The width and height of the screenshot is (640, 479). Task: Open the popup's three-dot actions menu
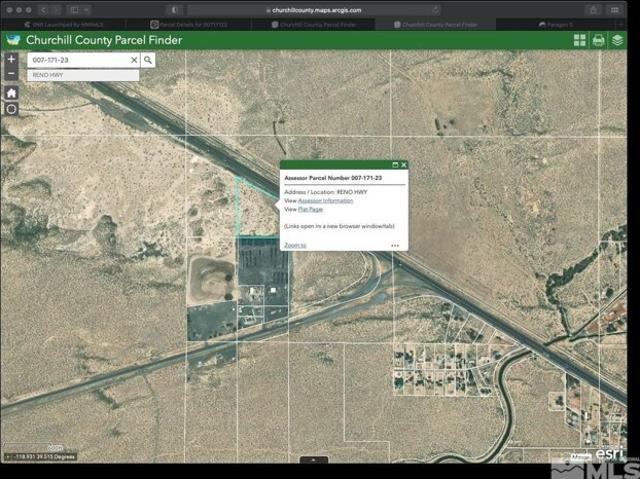point(395,245)
